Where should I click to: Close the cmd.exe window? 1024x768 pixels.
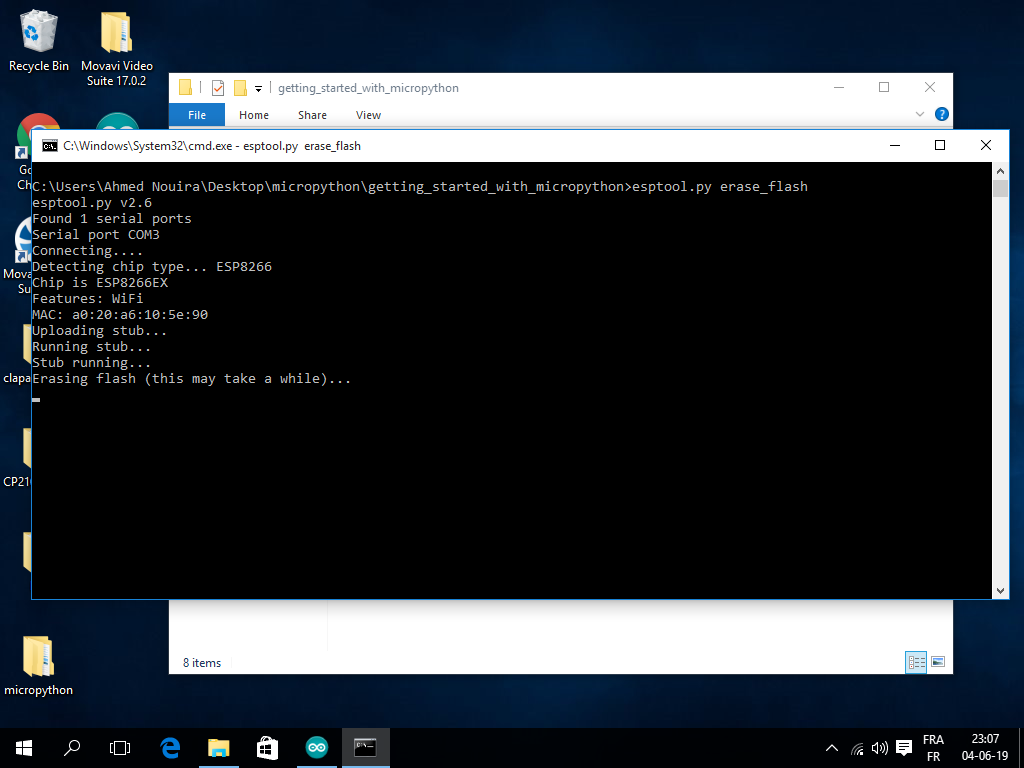985,145
